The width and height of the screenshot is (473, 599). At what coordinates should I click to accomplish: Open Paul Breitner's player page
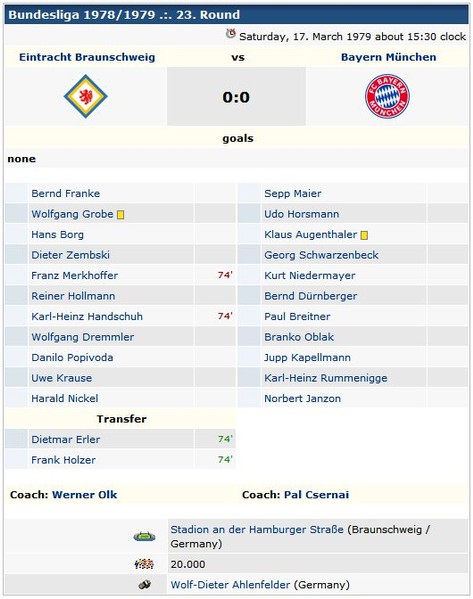(297, 317)
